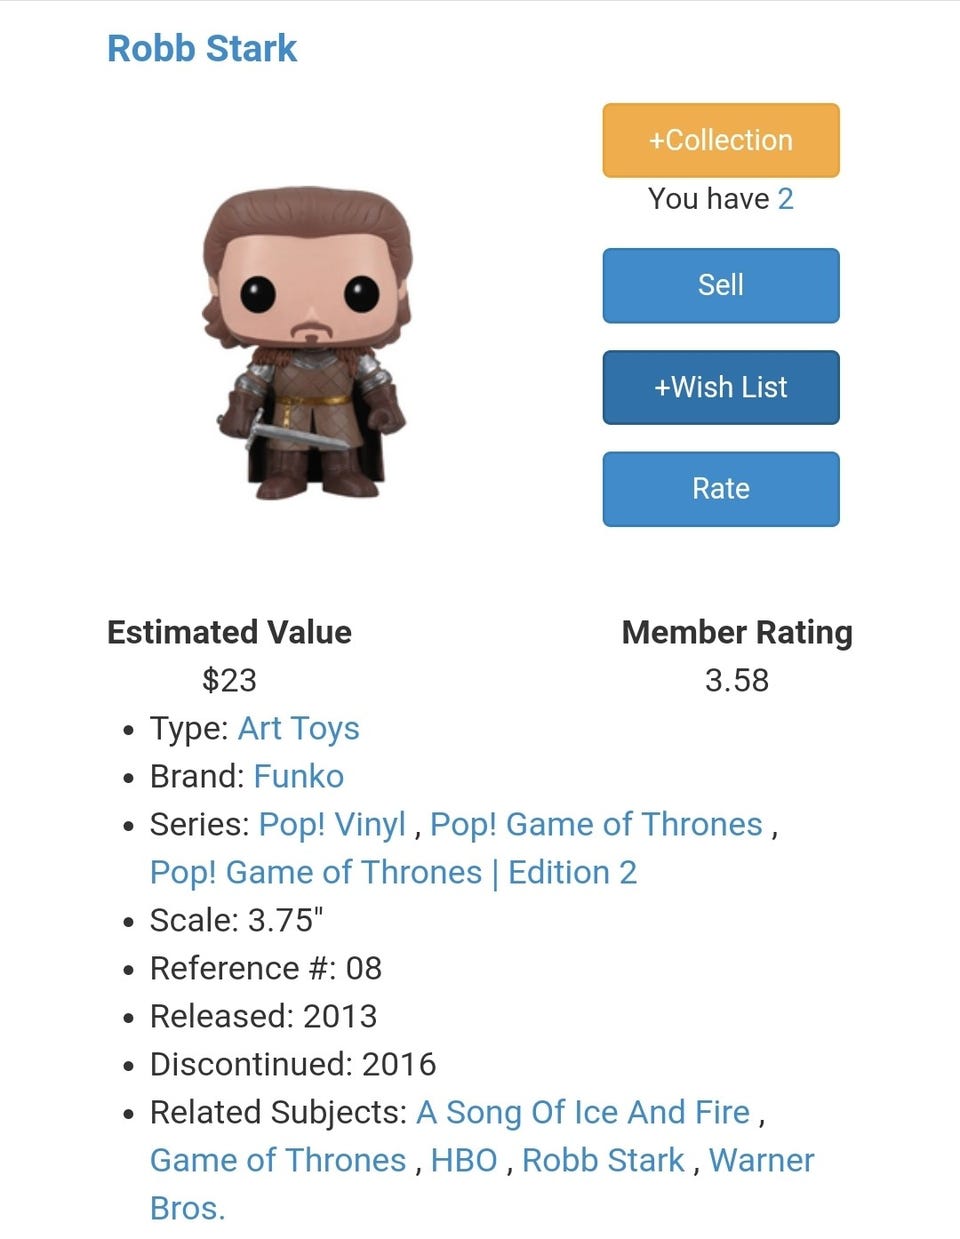Open the Art Toys type link
Image resolution: width=960 pixels, height=1239 pixels.
[298, 728]
